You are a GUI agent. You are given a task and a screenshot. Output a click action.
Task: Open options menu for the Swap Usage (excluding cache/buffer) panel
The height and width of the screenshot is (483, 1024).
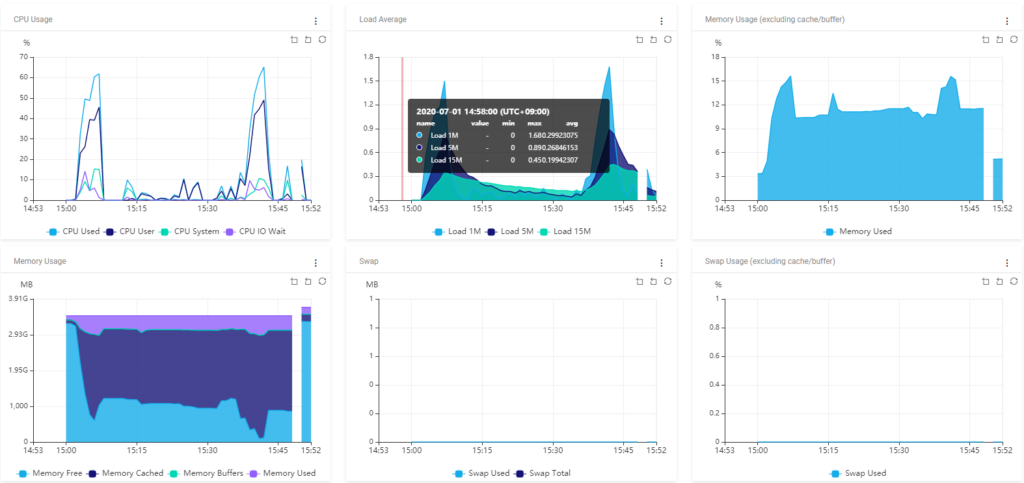[x=1007, y=263]
